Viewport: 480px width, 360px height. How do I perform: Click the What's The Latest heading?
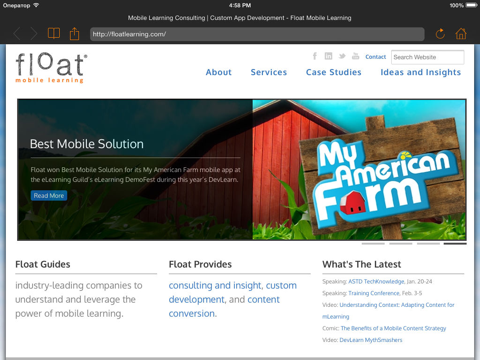click(x=361, y=264)
